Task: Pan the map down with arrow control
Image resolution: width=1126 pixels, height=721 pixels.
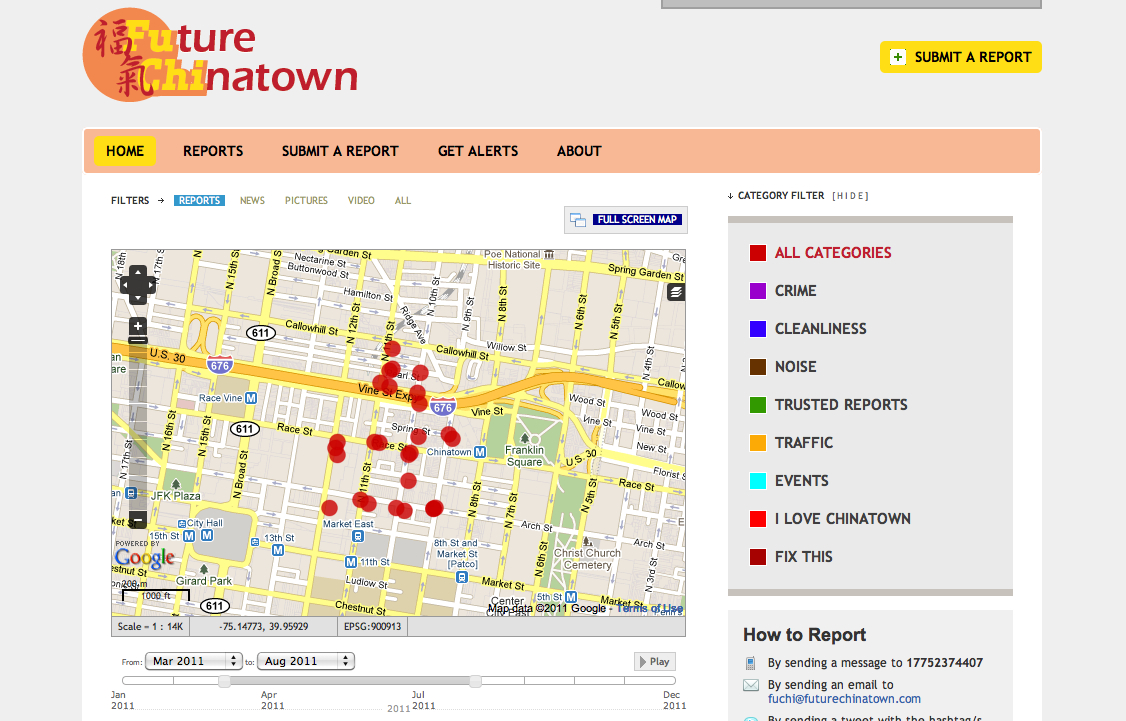Action: pos(138,297)
